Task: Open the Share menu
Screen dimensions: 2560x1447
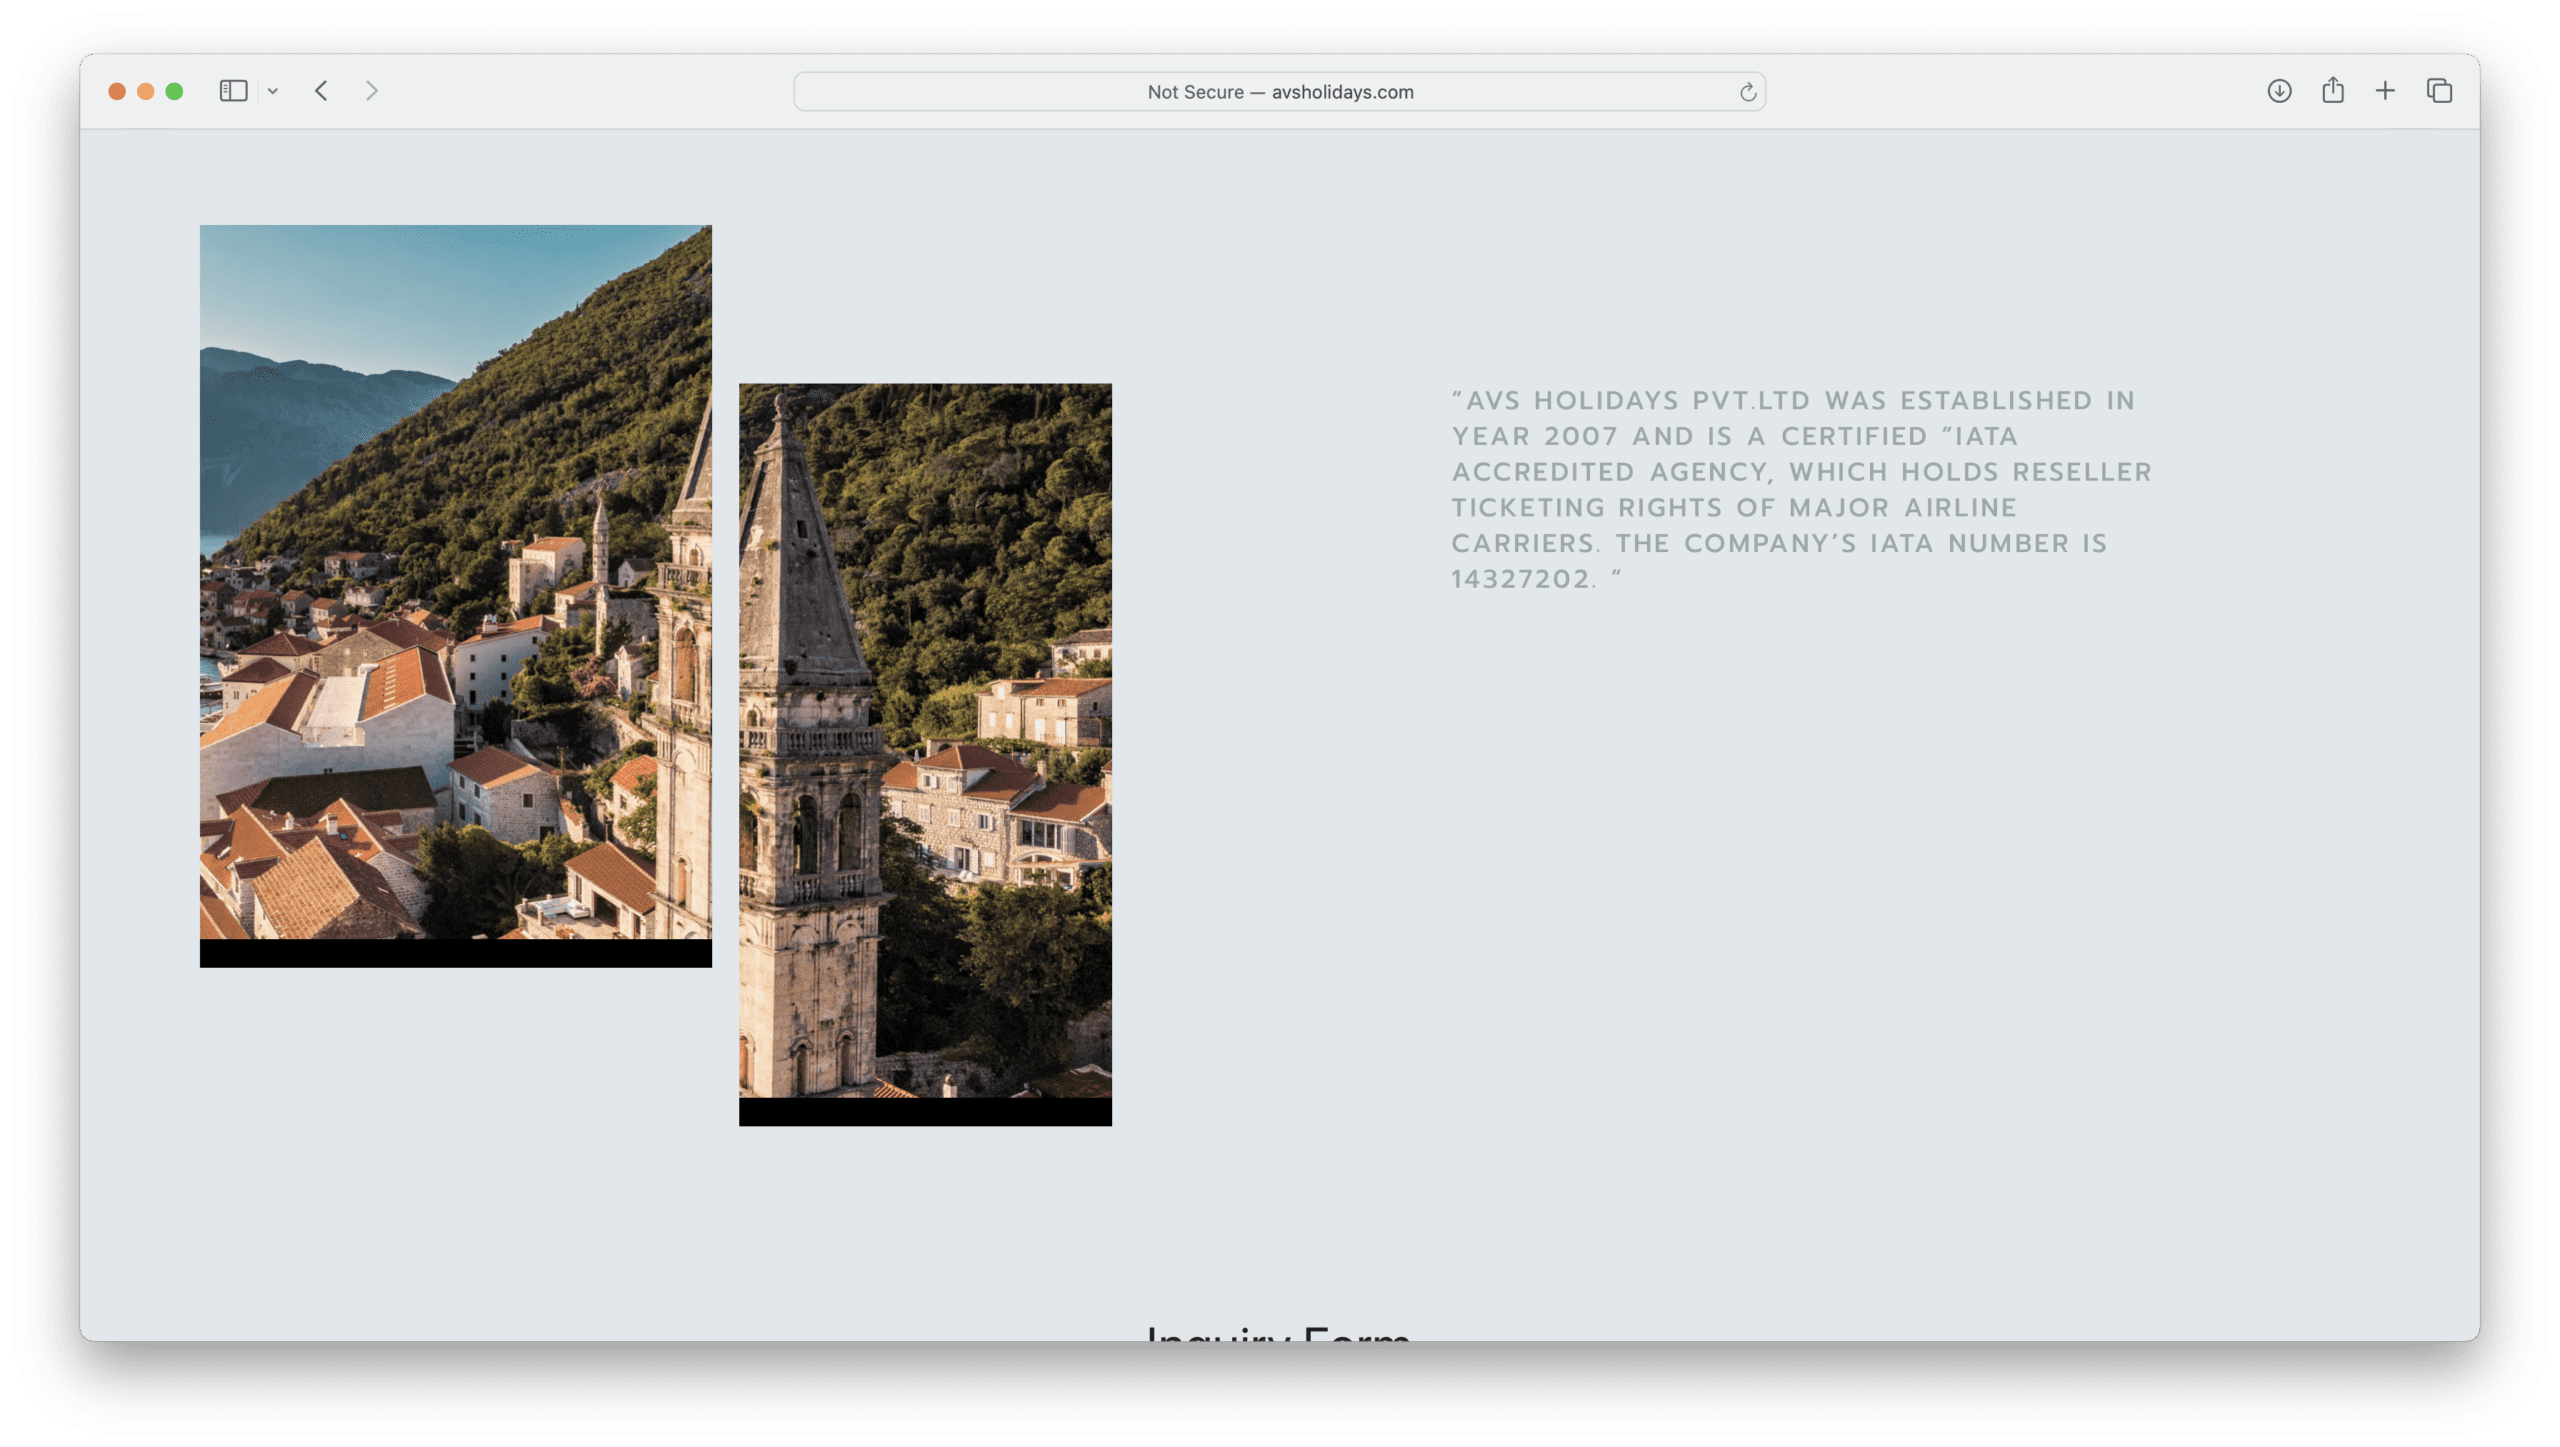Action: (2333, 91)
